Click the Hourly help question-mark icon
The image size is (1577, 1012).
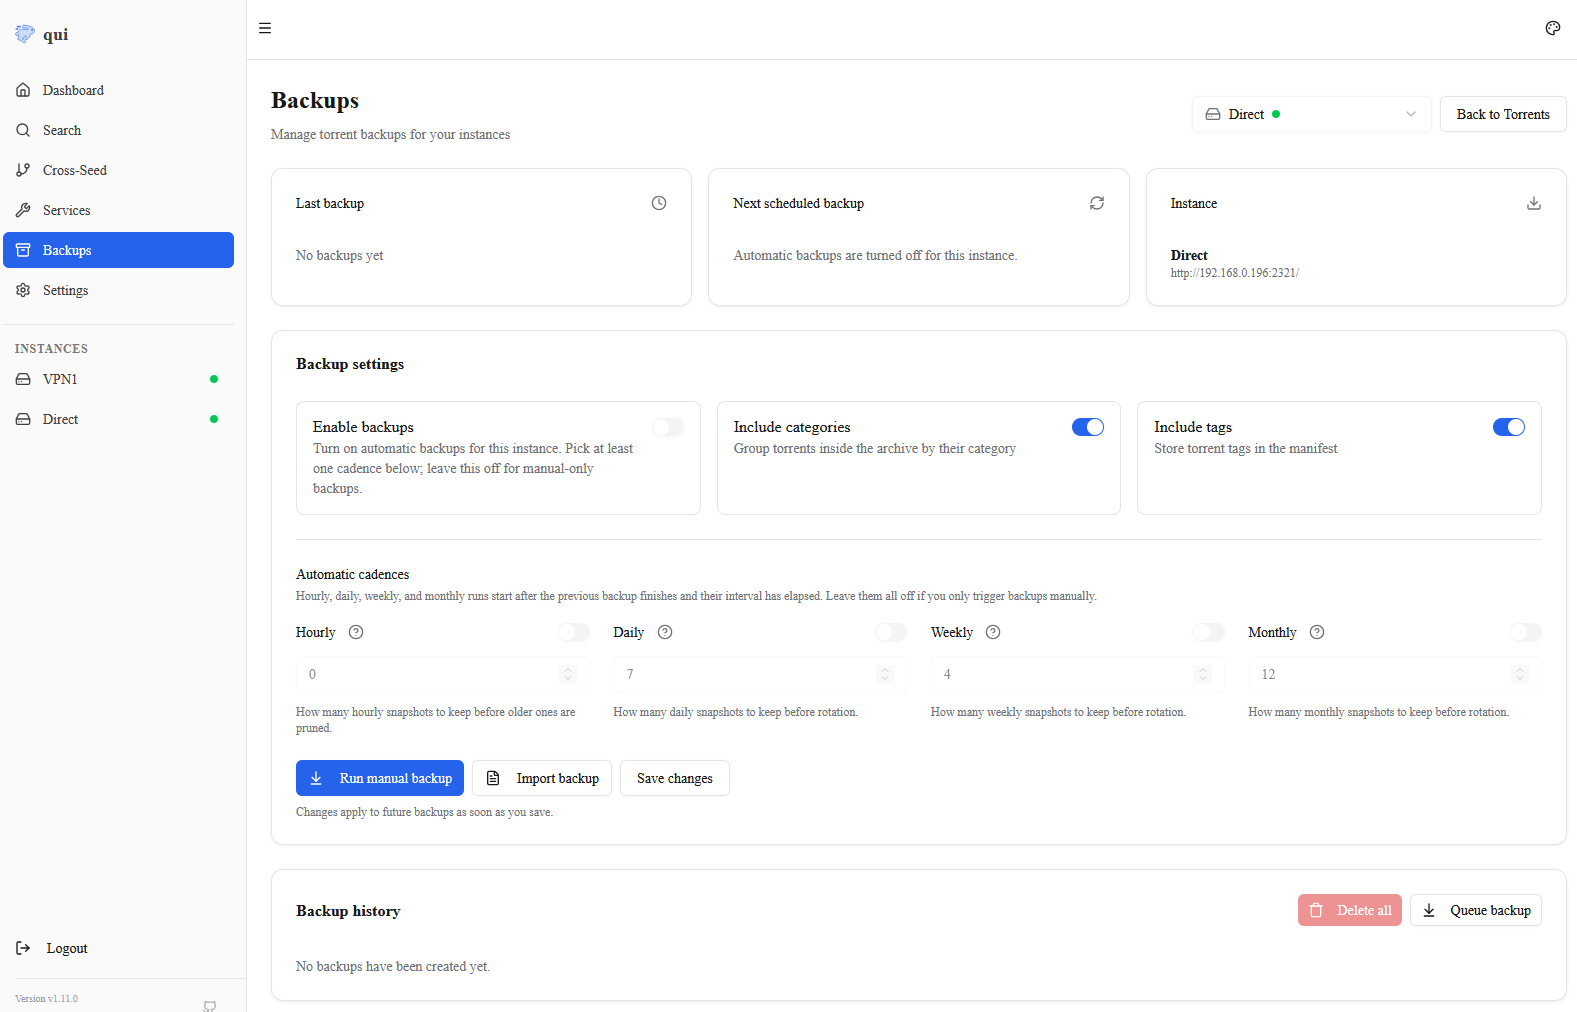click(x=356, y=632)
